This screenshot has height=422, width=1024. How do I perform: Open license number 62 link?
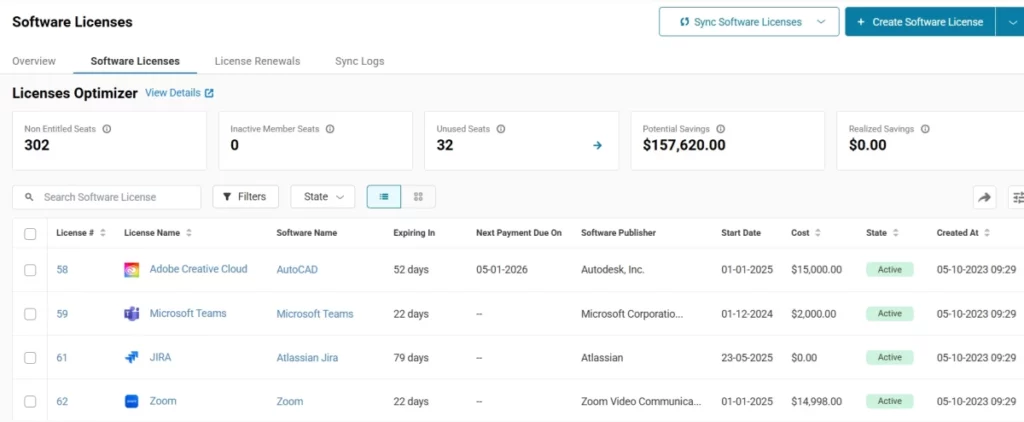pos(62,402)
